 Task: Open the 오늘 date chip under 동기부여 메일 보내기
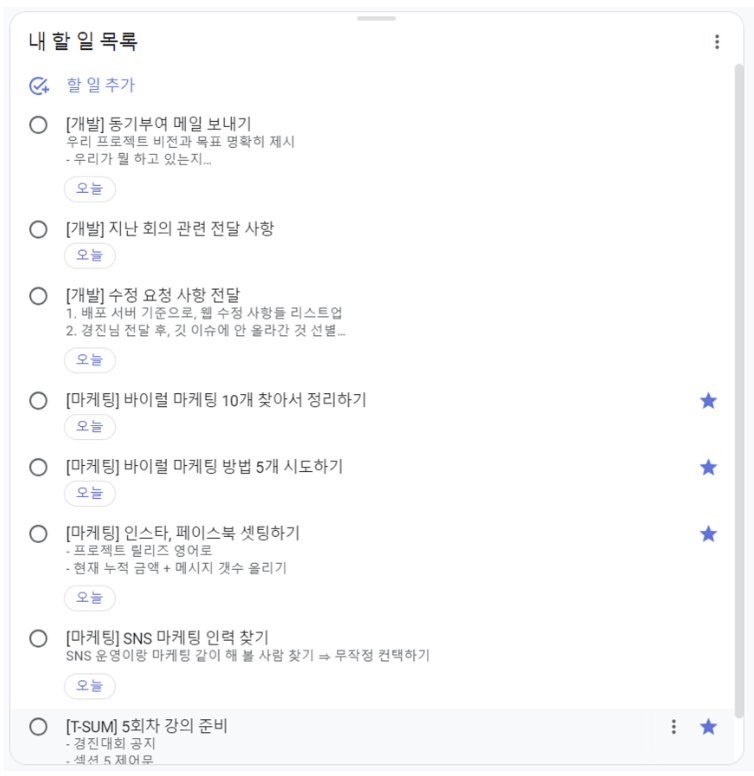coord(90,189)
